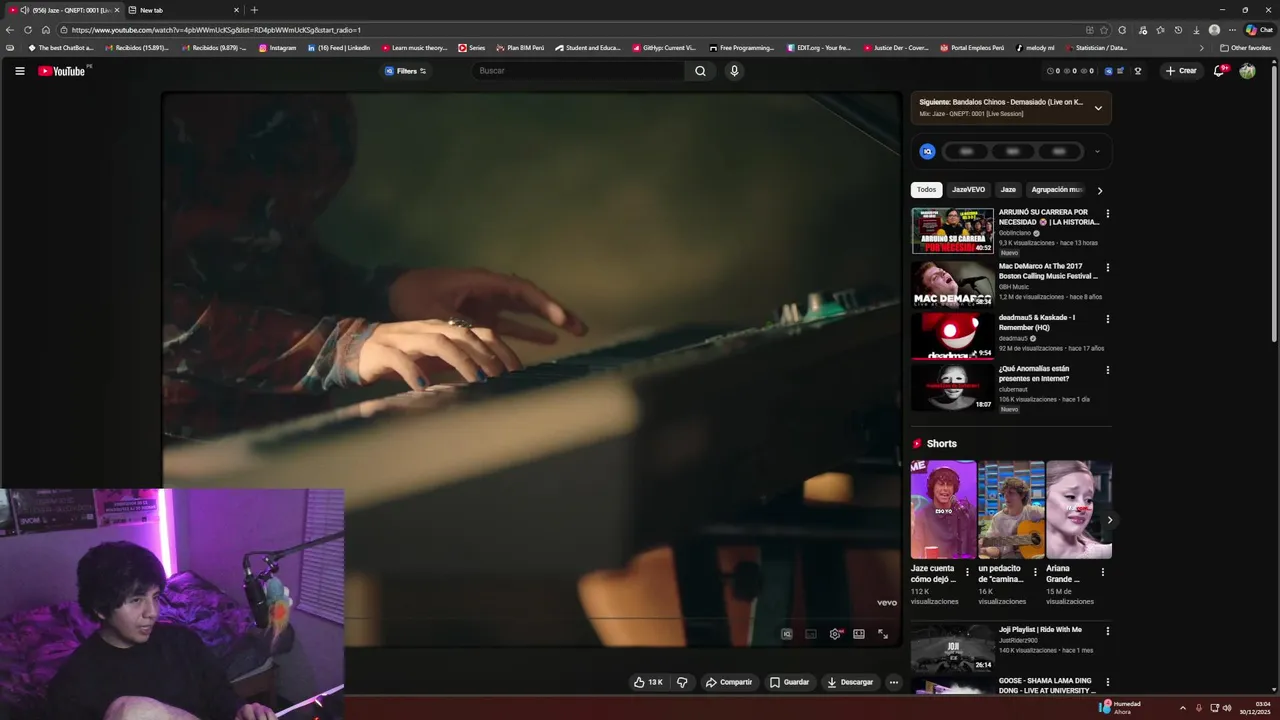Open GOOSE SHAMA LAMA DING DONG video title
The image size is (1280, 720).
(x=1047, y=686)
